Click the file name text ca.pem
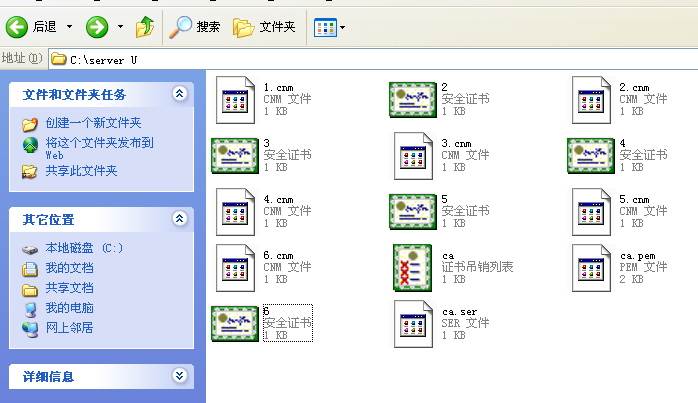698x403 pixels. (x=637, y=256)
